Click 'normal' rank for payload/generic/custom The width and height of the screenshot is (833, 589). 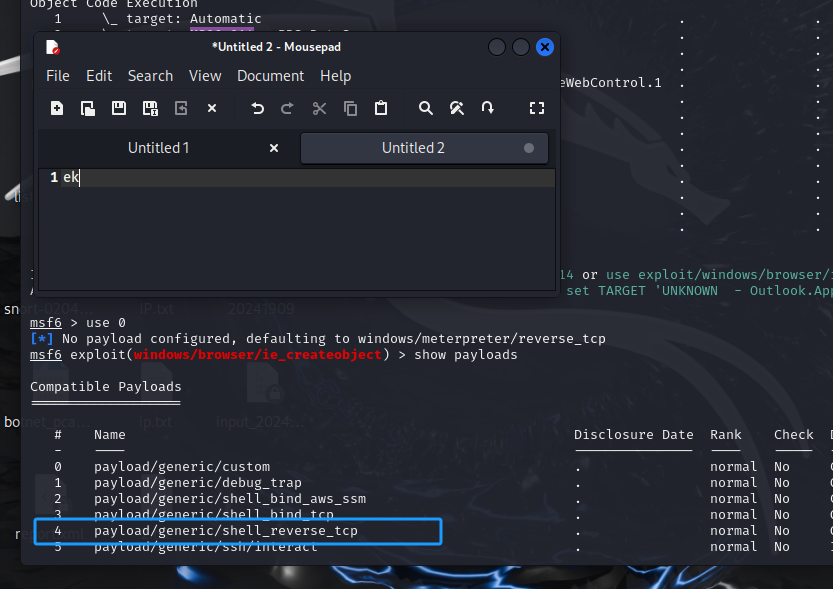733,467
